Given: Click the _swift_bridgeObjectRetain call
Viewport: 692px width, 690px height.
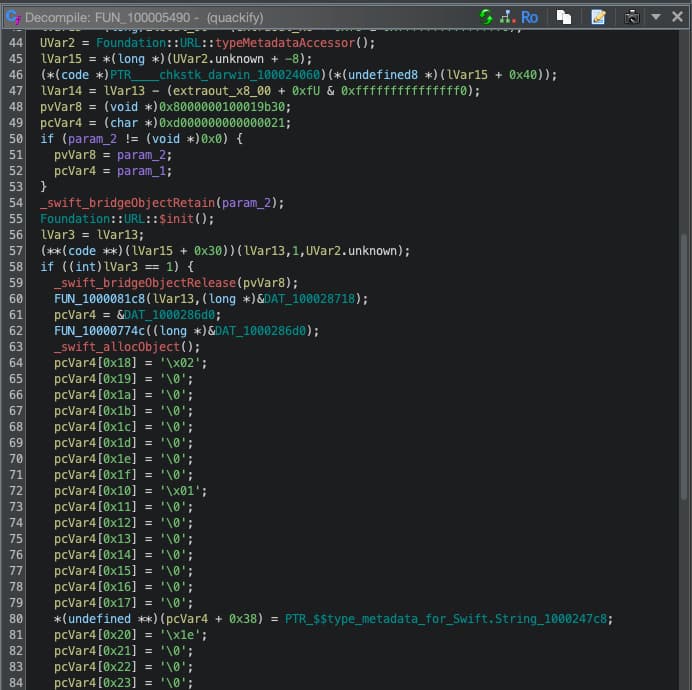Looking at the screenshot, I should coord(129,203).
